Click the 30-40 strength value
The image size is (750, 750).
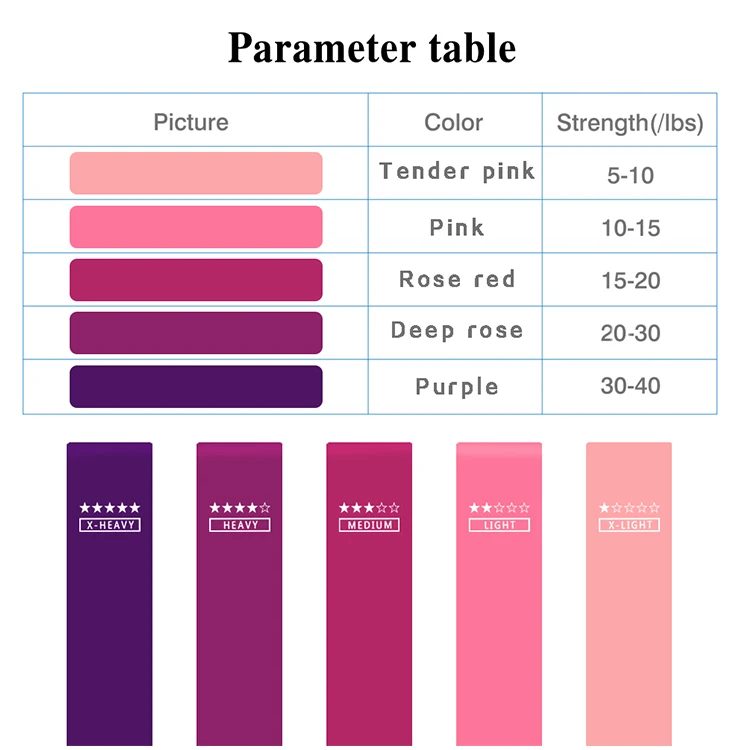click(x=630, y=386)
